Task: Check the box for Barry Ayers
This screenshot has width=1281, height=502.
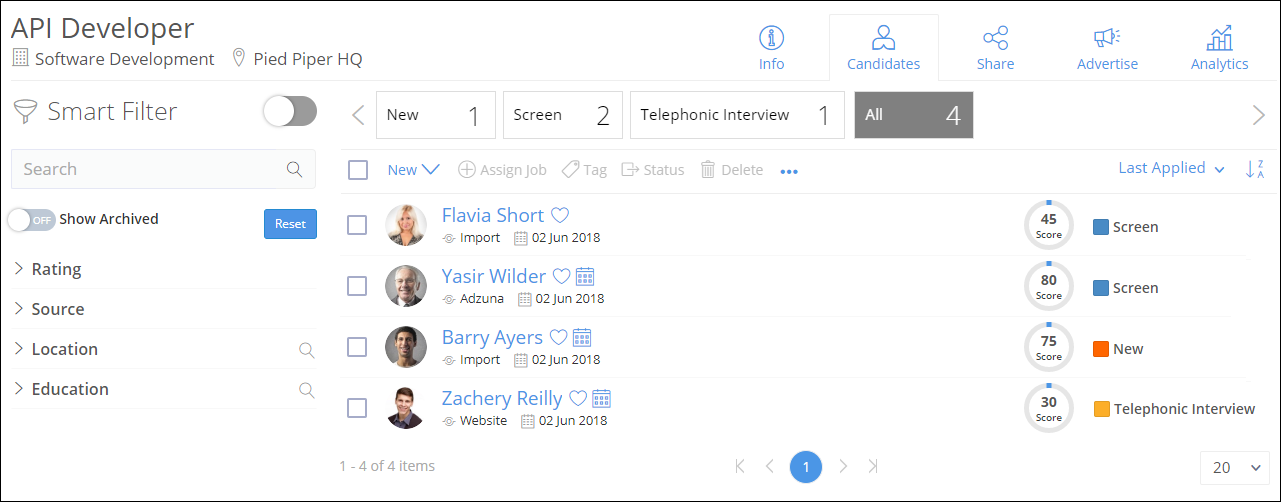Action: (x=357, y=347)
